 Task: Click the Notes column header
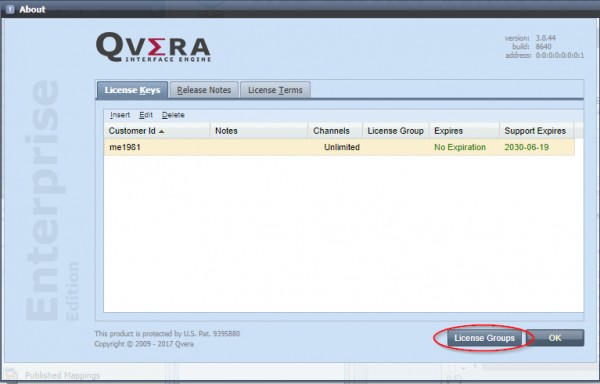point(259,131)
